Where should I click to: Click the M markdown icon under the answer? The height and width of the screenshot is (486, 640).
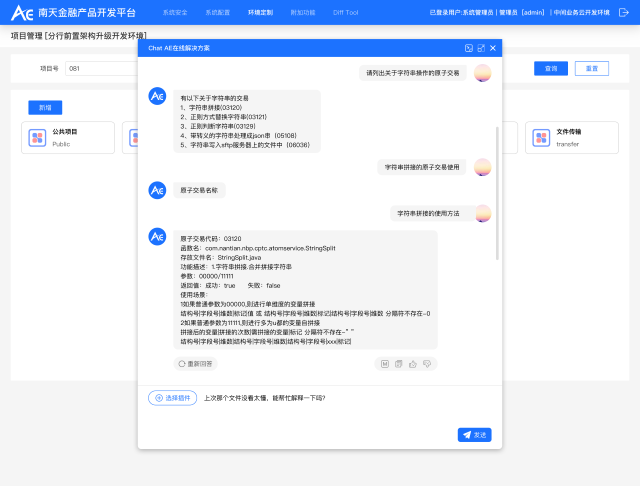[384, 364]
